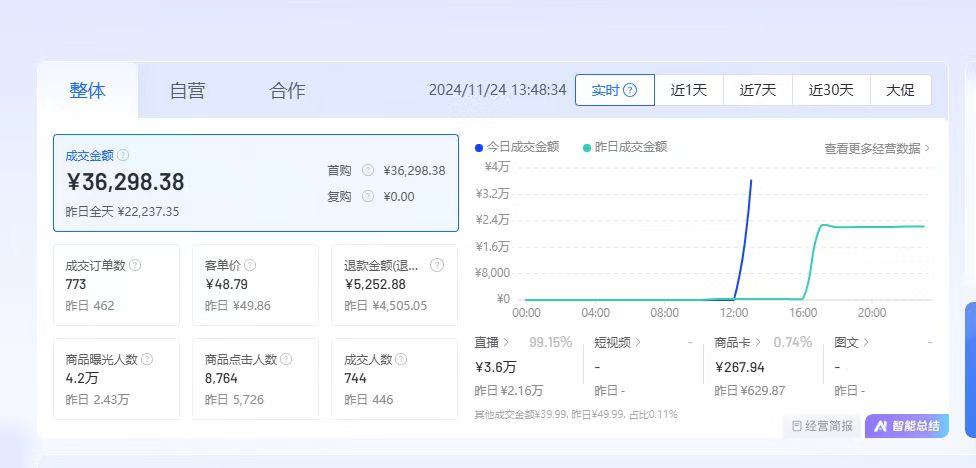Select the 客单价 ¥48.79 card
The height and width of the screenshot is (468, 976).
pyautogui.click(x=256, y=285)
